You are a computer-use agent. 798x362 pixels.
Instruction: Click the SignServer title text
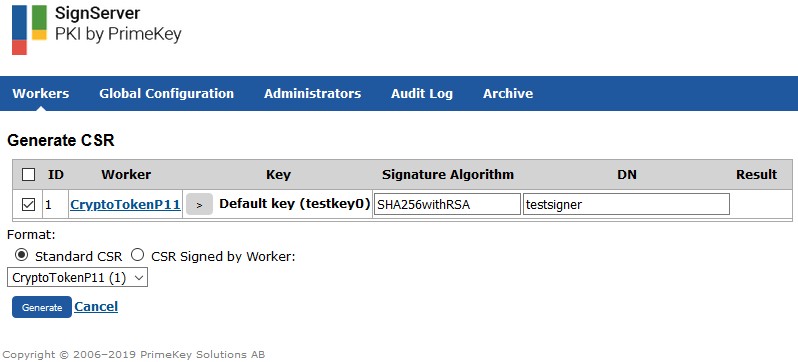pos(97,13)
